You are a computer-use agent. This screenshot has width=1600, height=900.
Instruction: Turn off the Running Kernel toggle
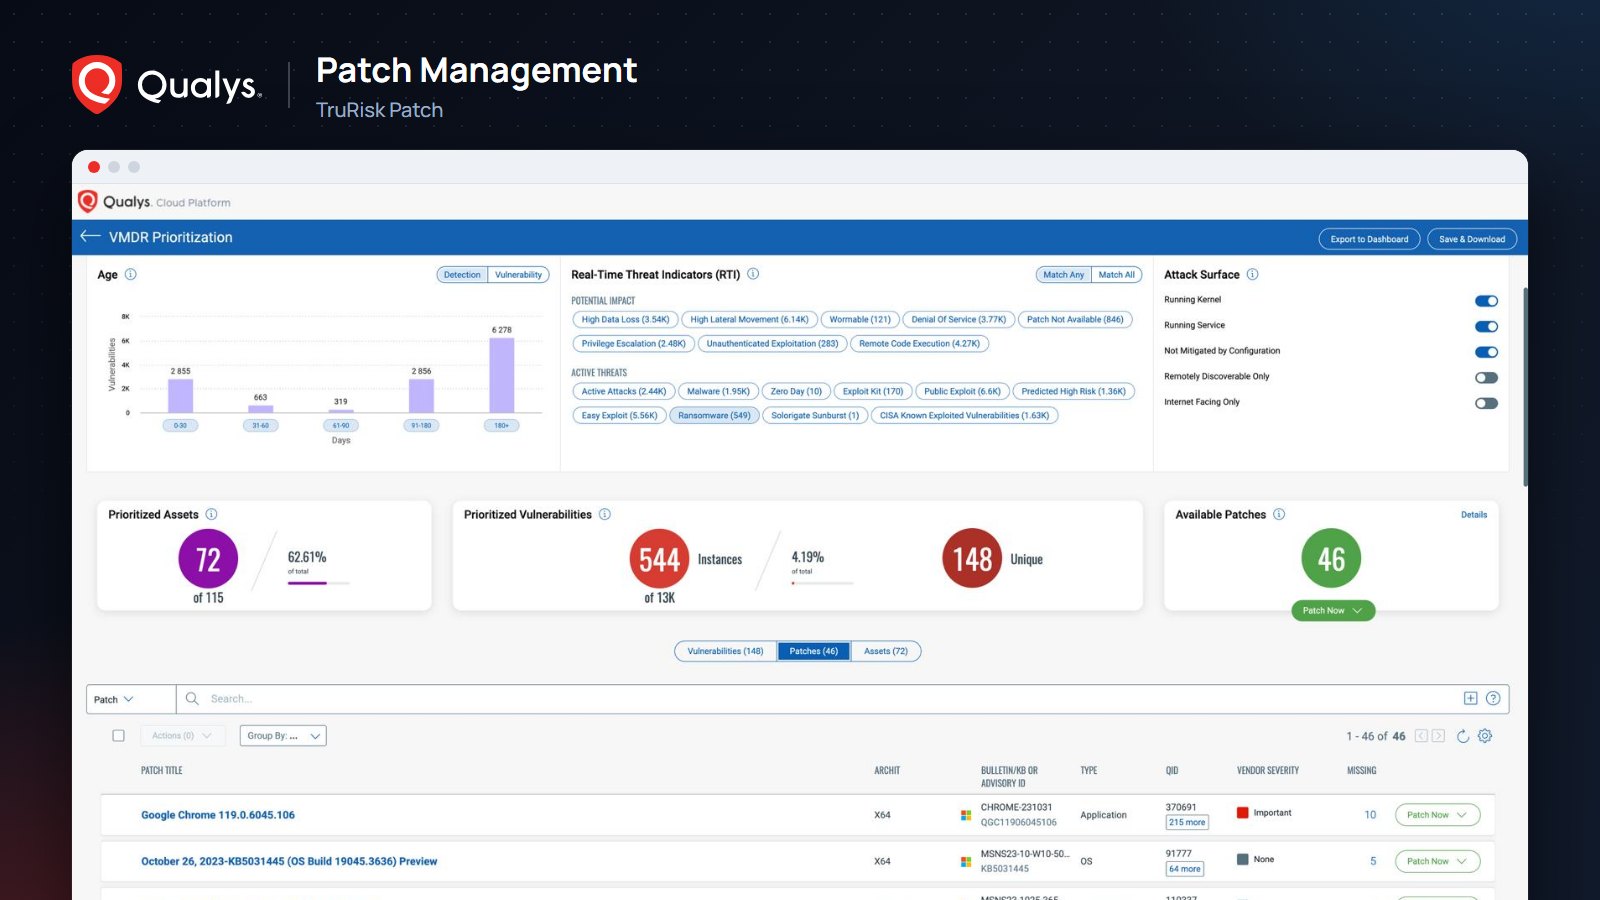pyautogui.click(x=1486, y=301)
